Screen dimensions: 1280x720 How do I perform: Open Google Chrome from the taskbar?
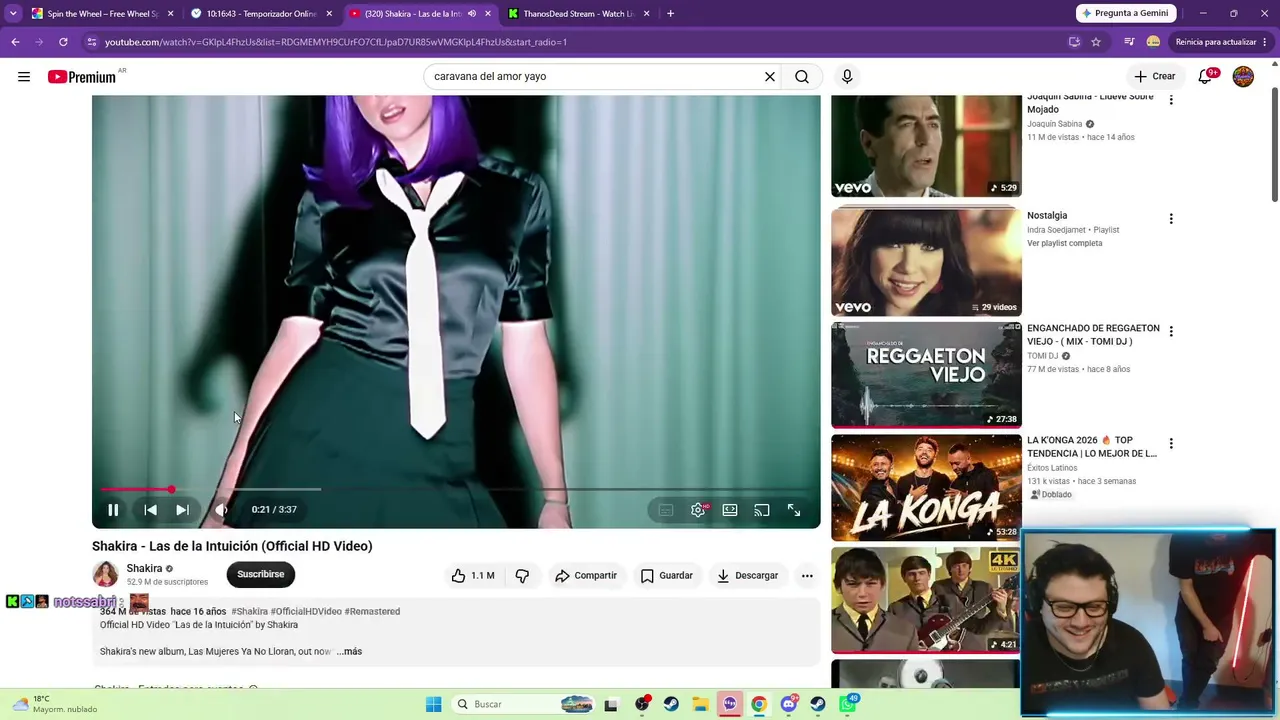pyautogui.click(x=759, y=704)
